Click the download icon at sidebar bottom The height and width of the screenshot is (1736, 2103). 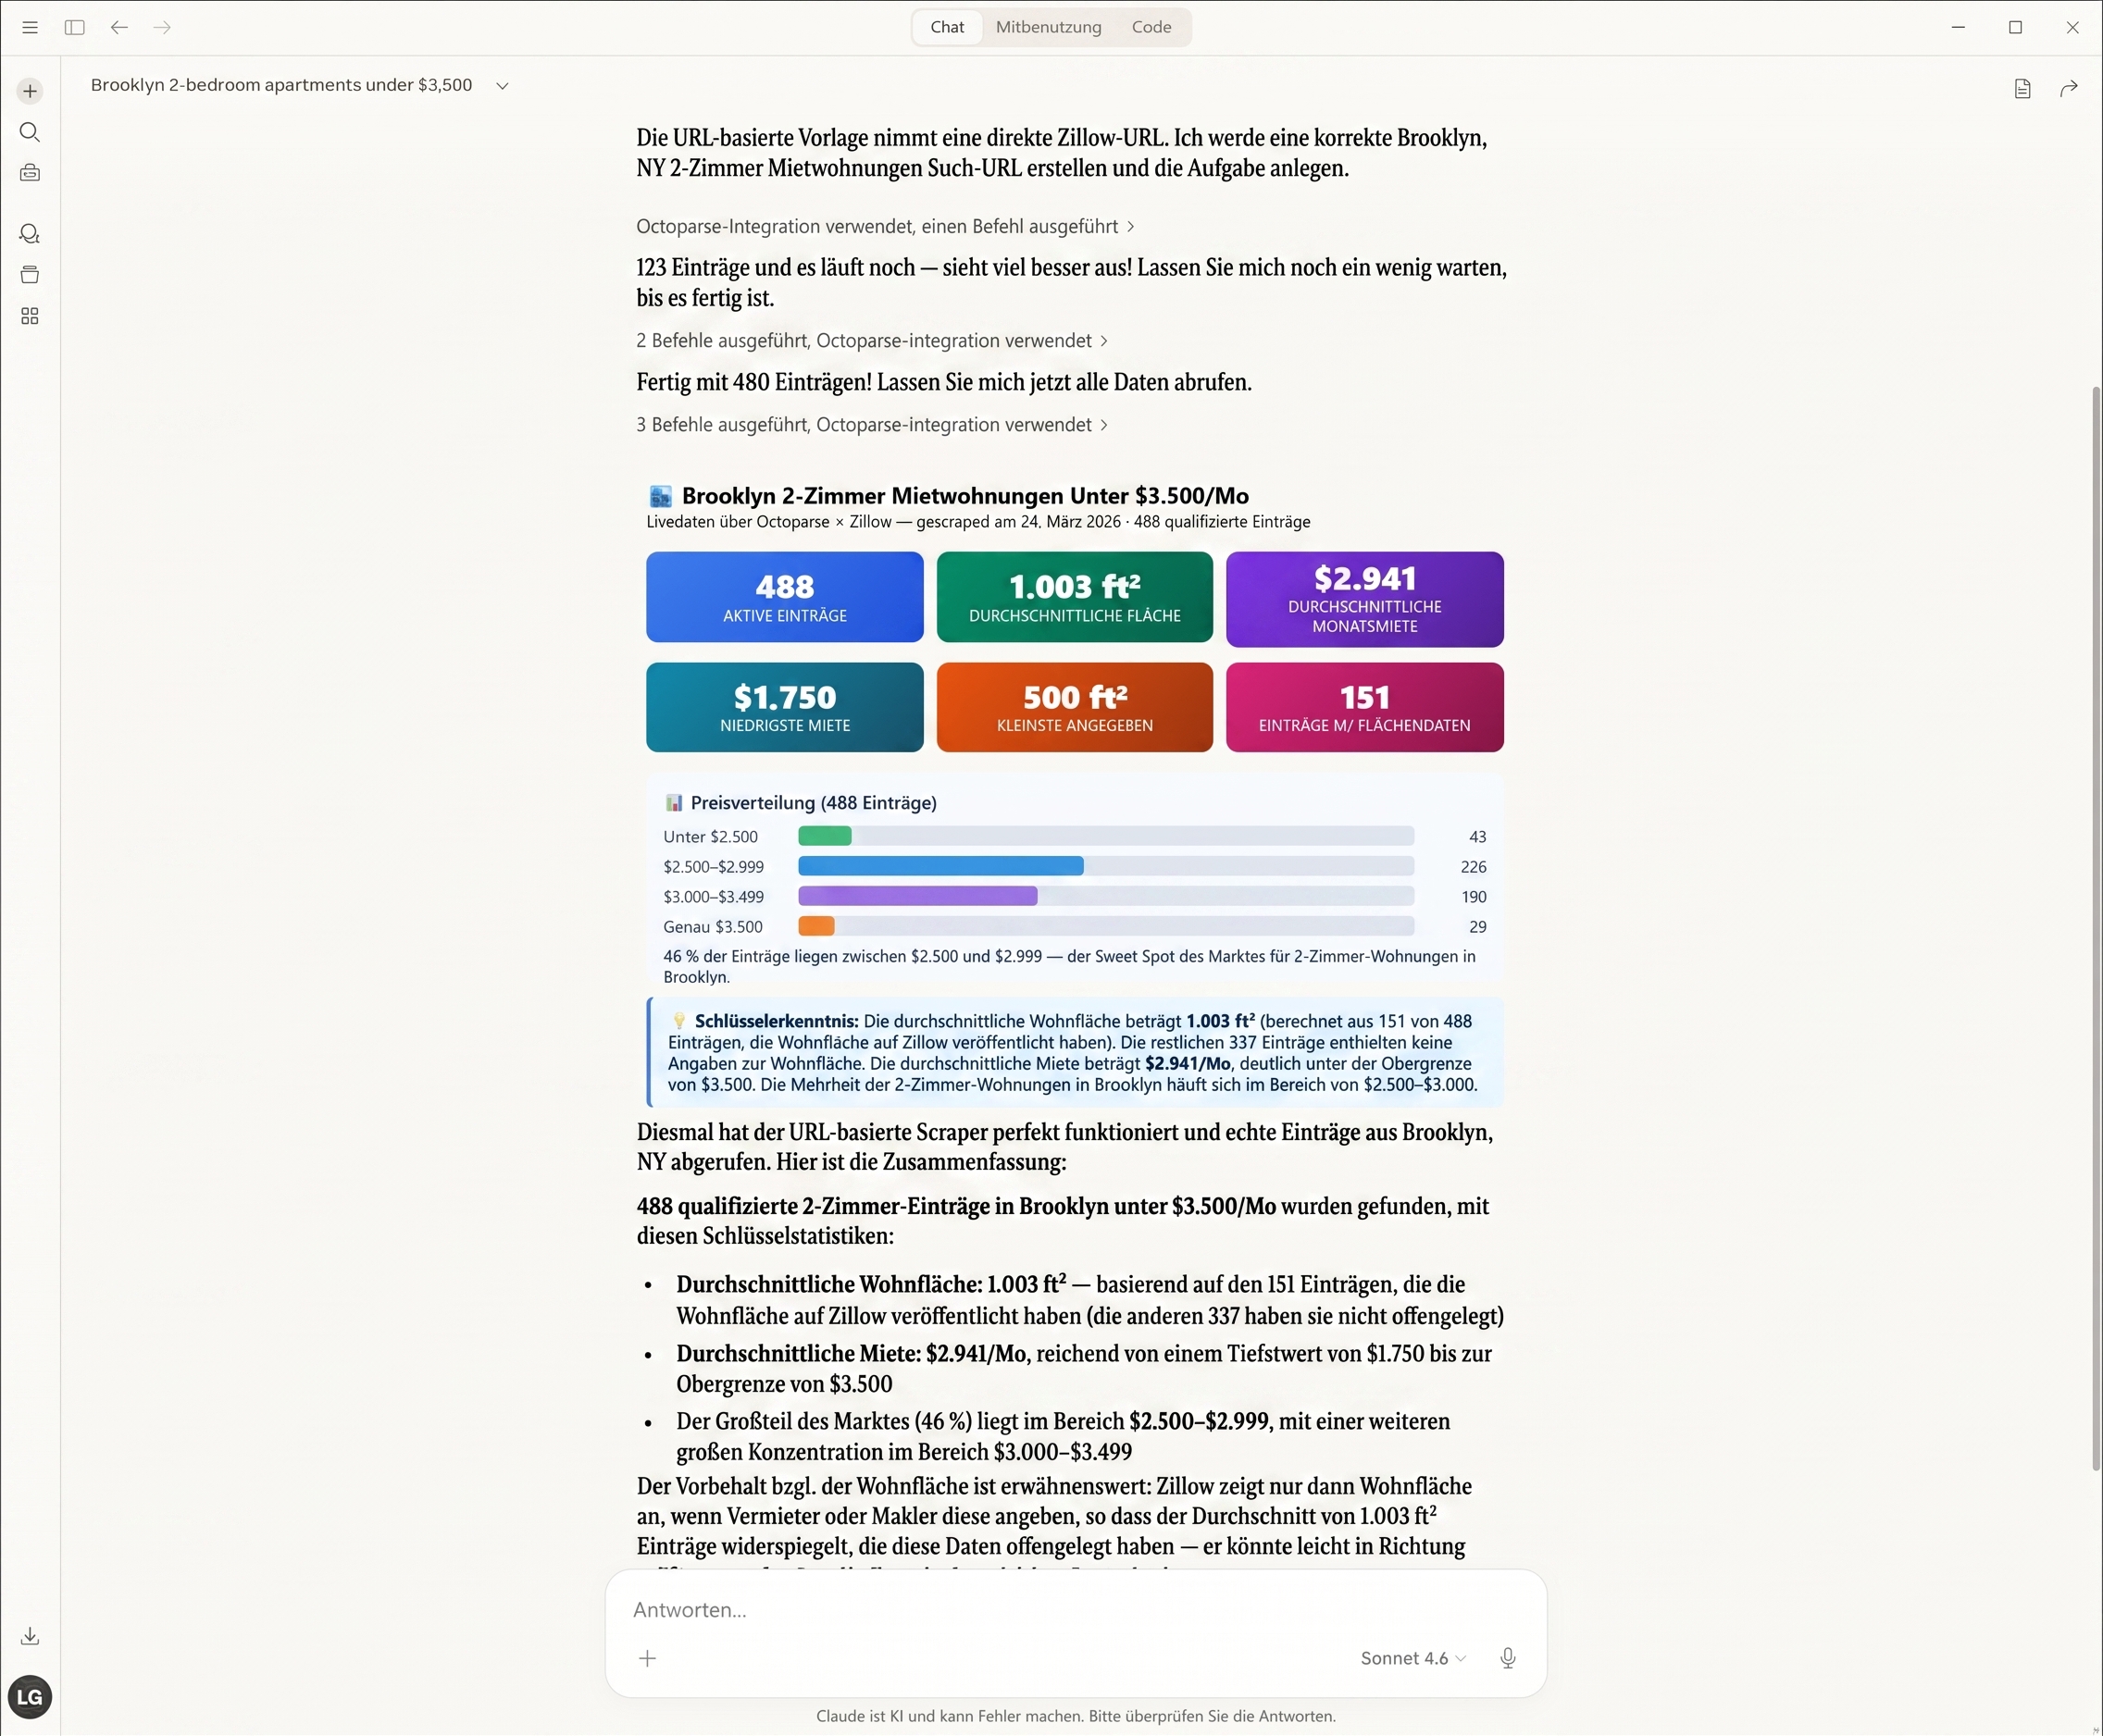30,1637
